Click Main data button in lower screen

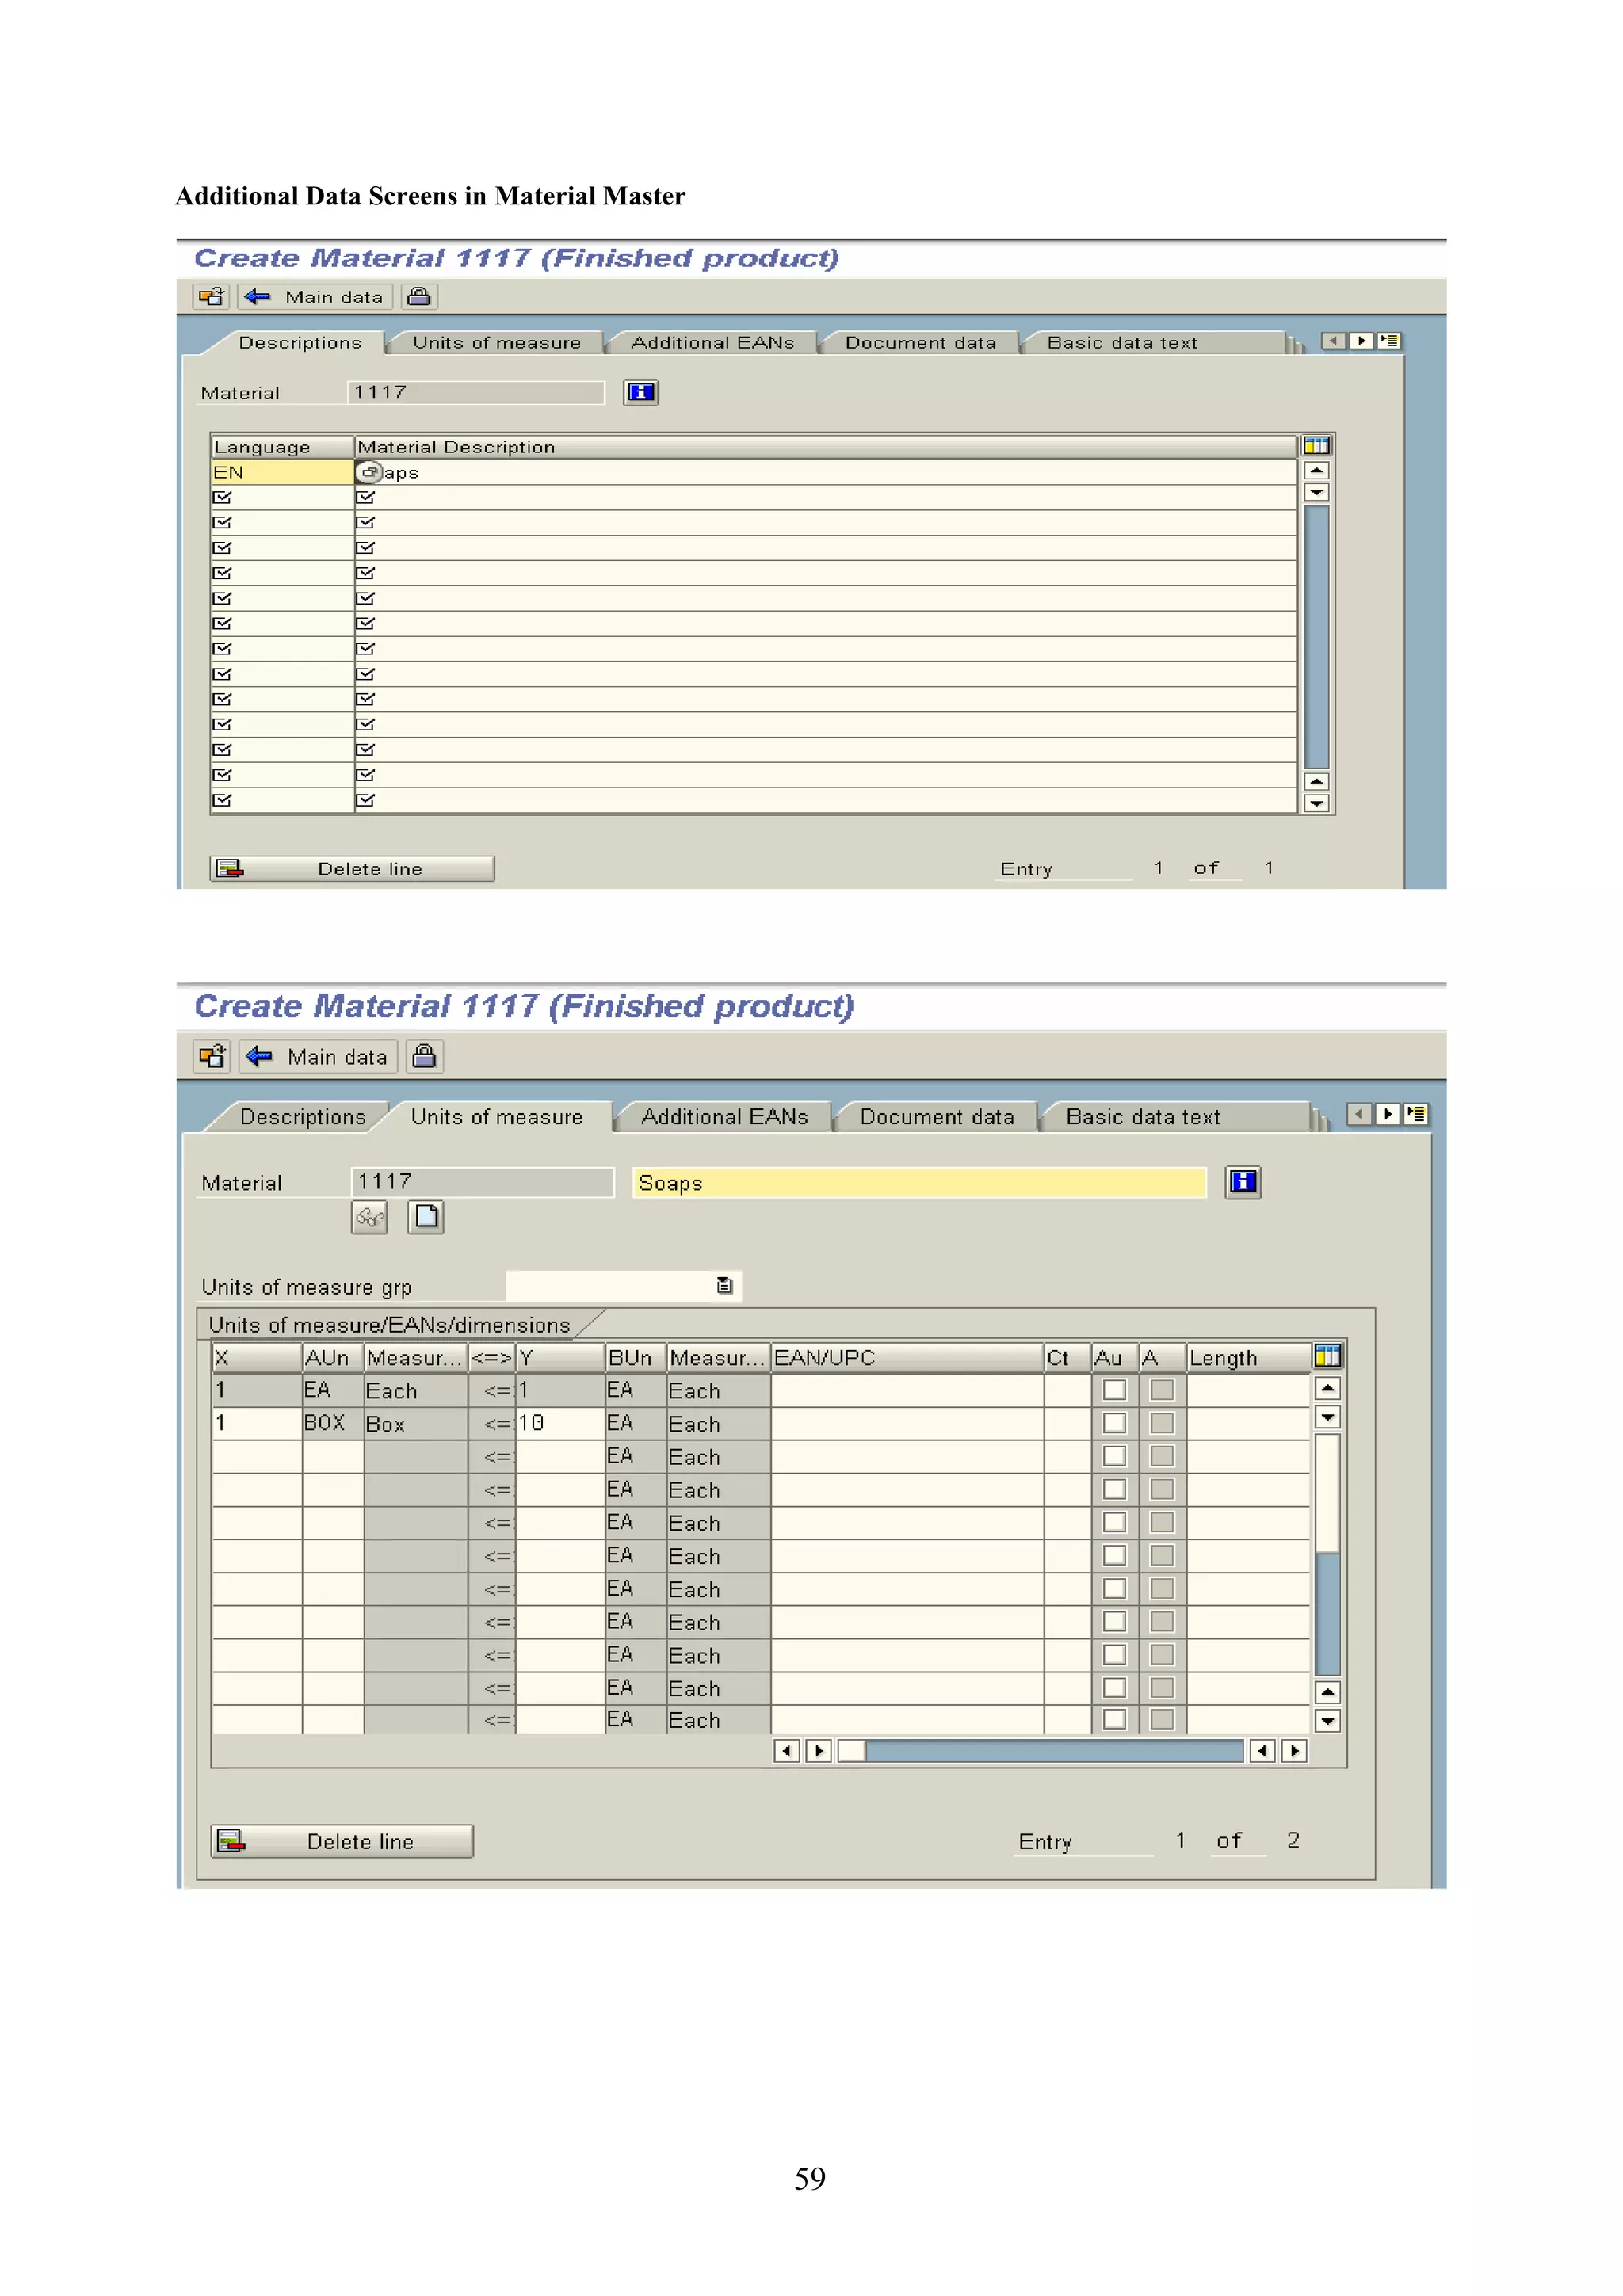pos(318,1056)
